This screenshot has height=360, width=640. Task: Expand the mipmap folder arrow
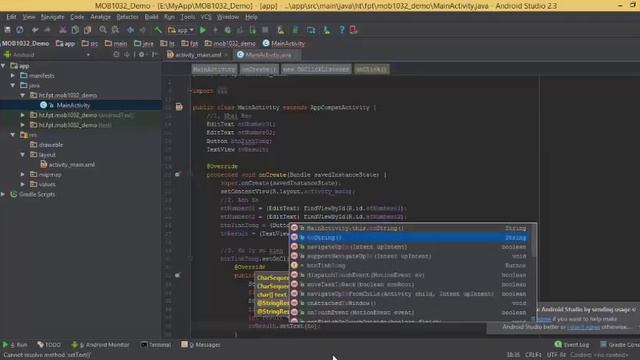[x=23, y=174]
